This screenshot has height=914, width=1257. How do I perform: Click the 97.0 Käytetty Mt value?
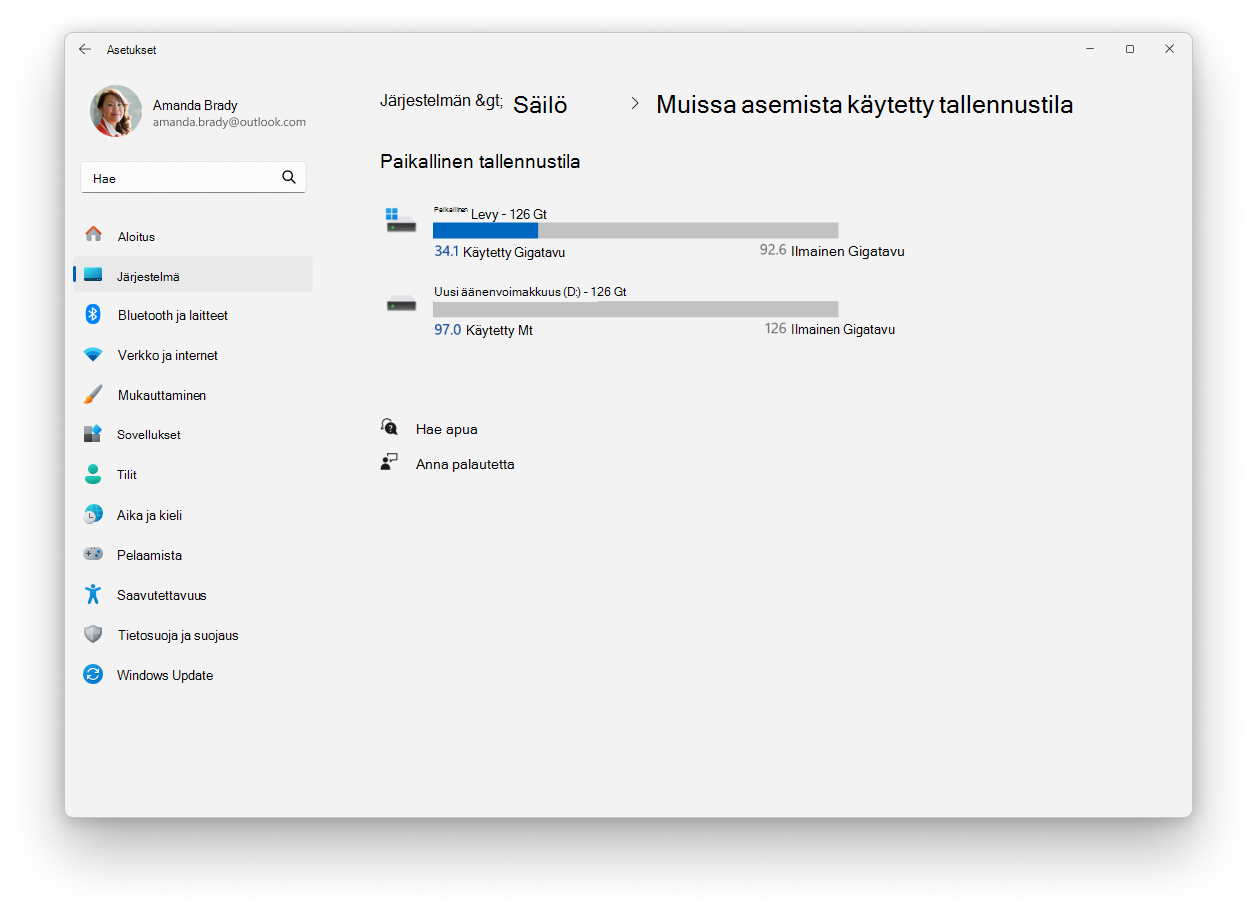(483, 329)
